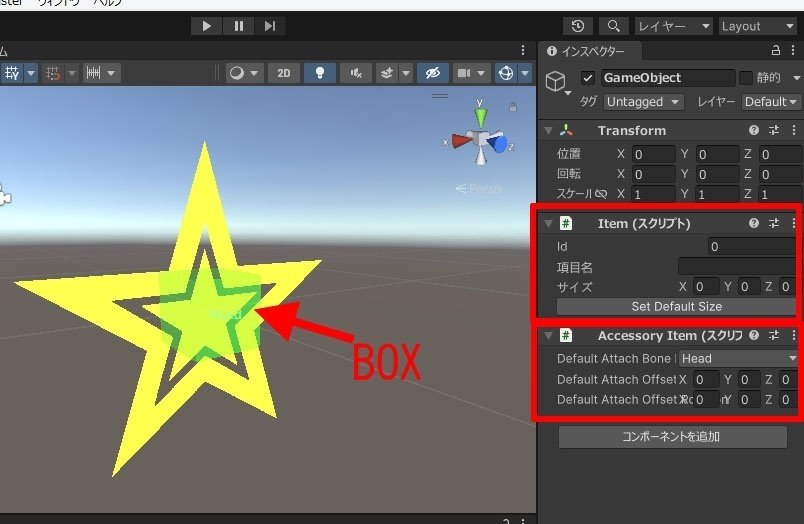This screenshot has height=524, width=804.
Task: Toggle the grid visibility icon in scene toolbar
Action: coord(12,73)
